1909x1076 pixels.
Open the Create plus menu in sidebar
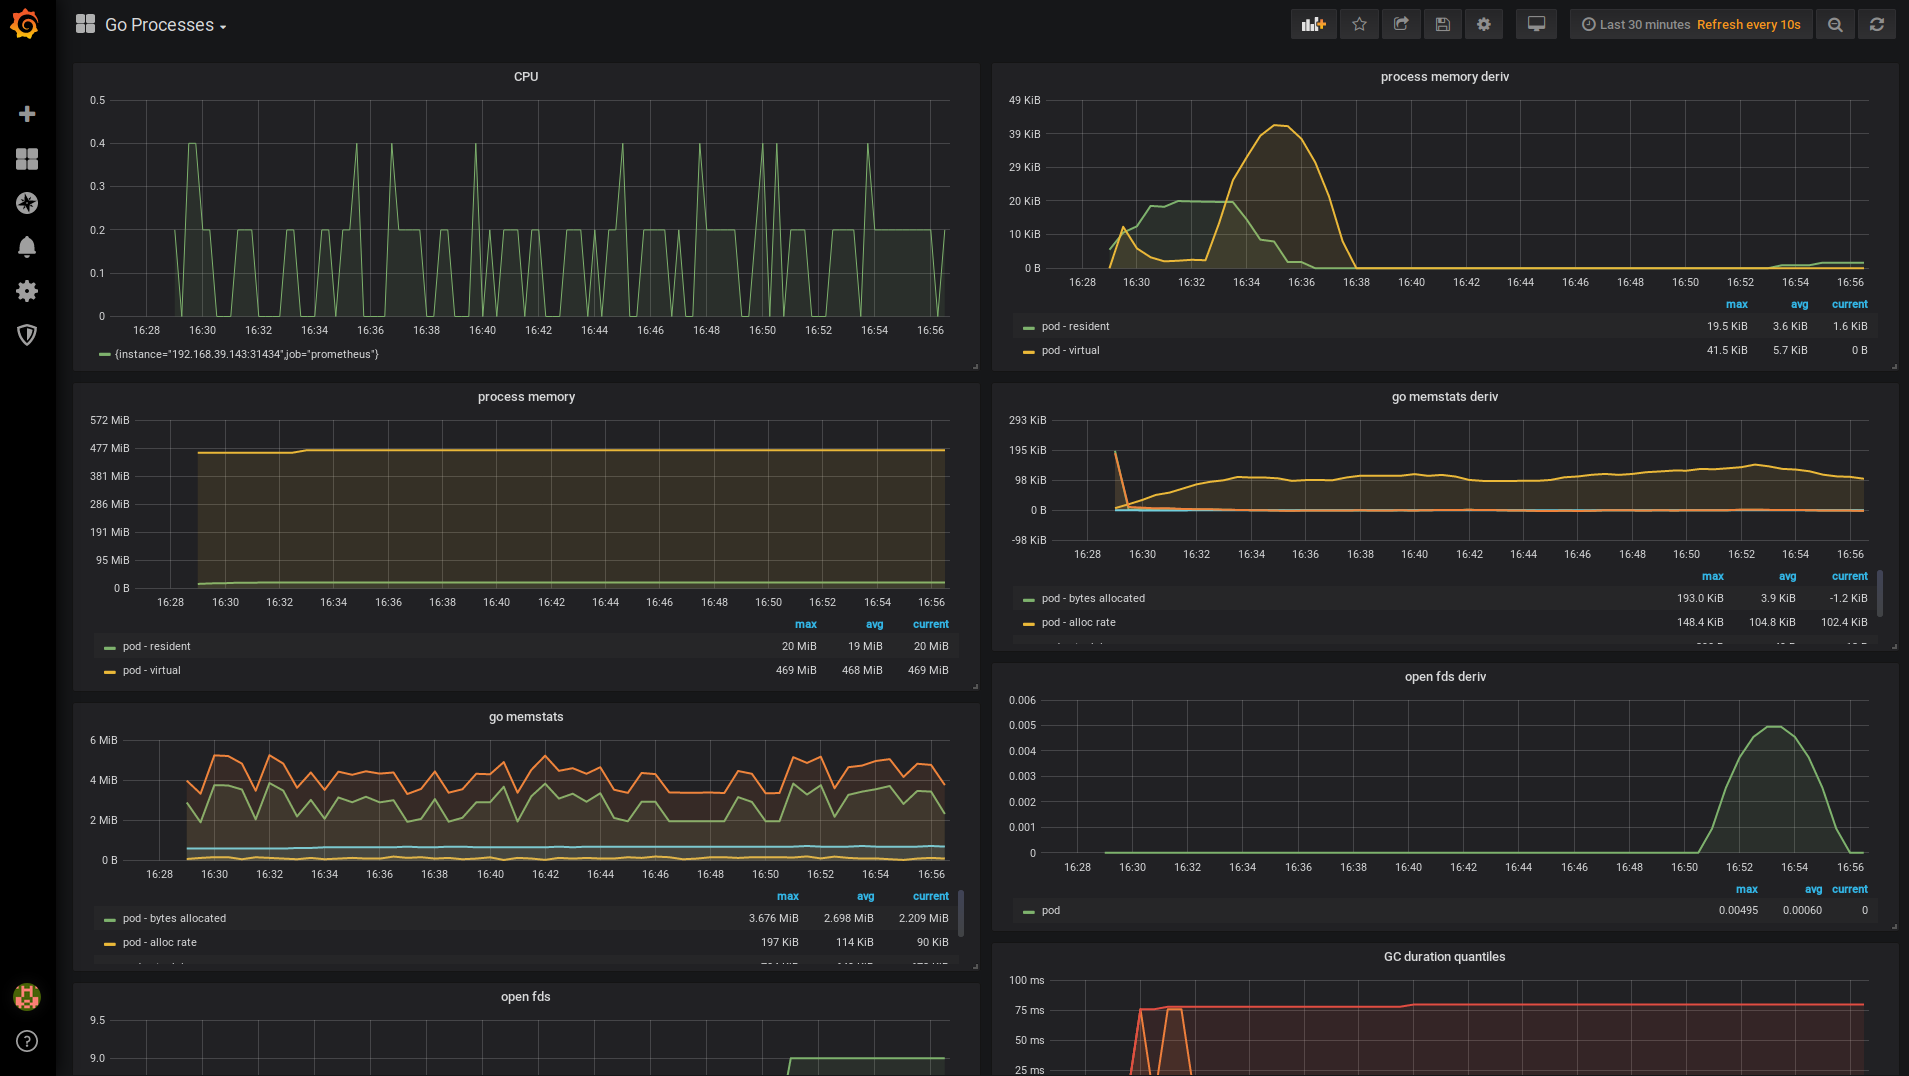tap(27, 114)
